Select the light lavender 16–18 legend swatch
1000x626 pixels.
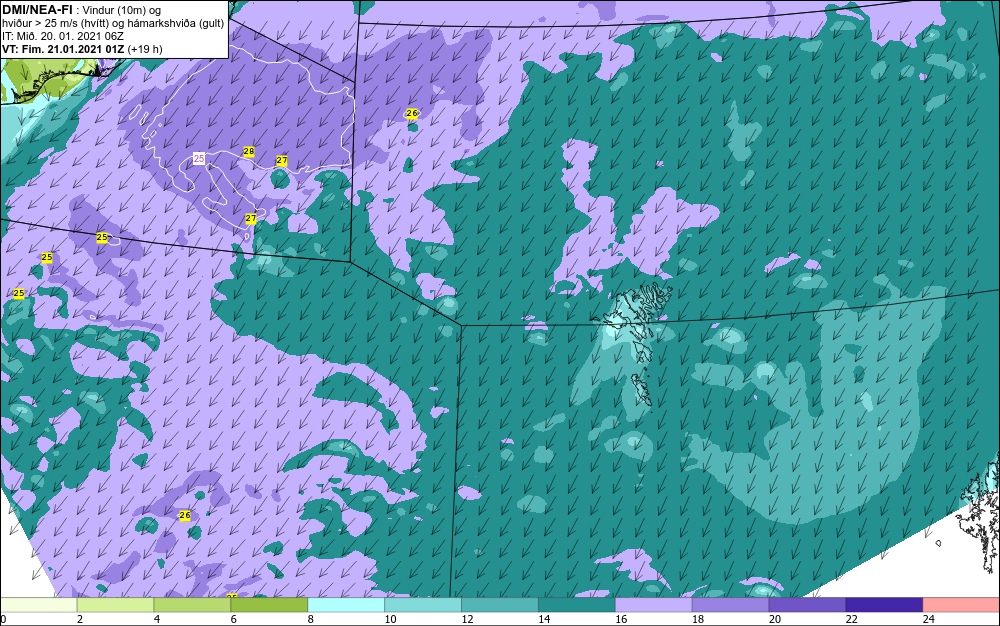pos(654,605)
